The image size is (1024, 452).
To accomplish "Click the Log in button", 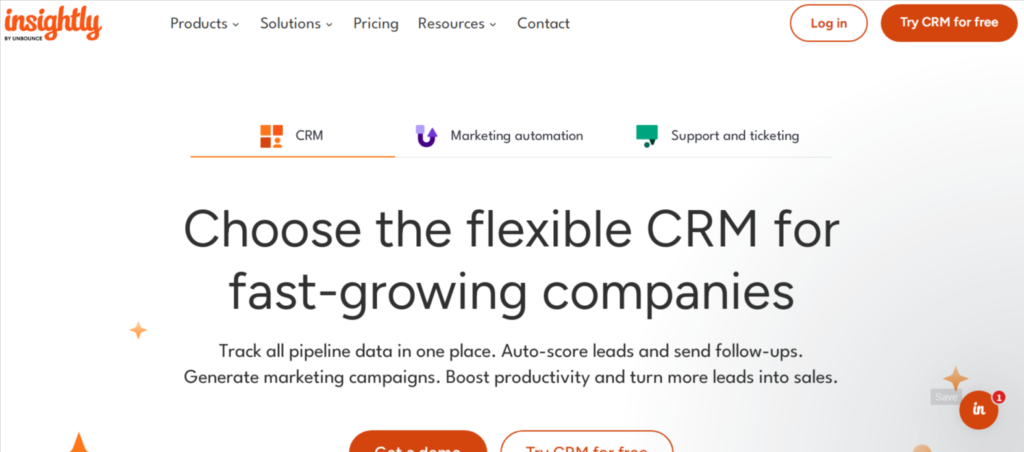I will pos(828,23).
